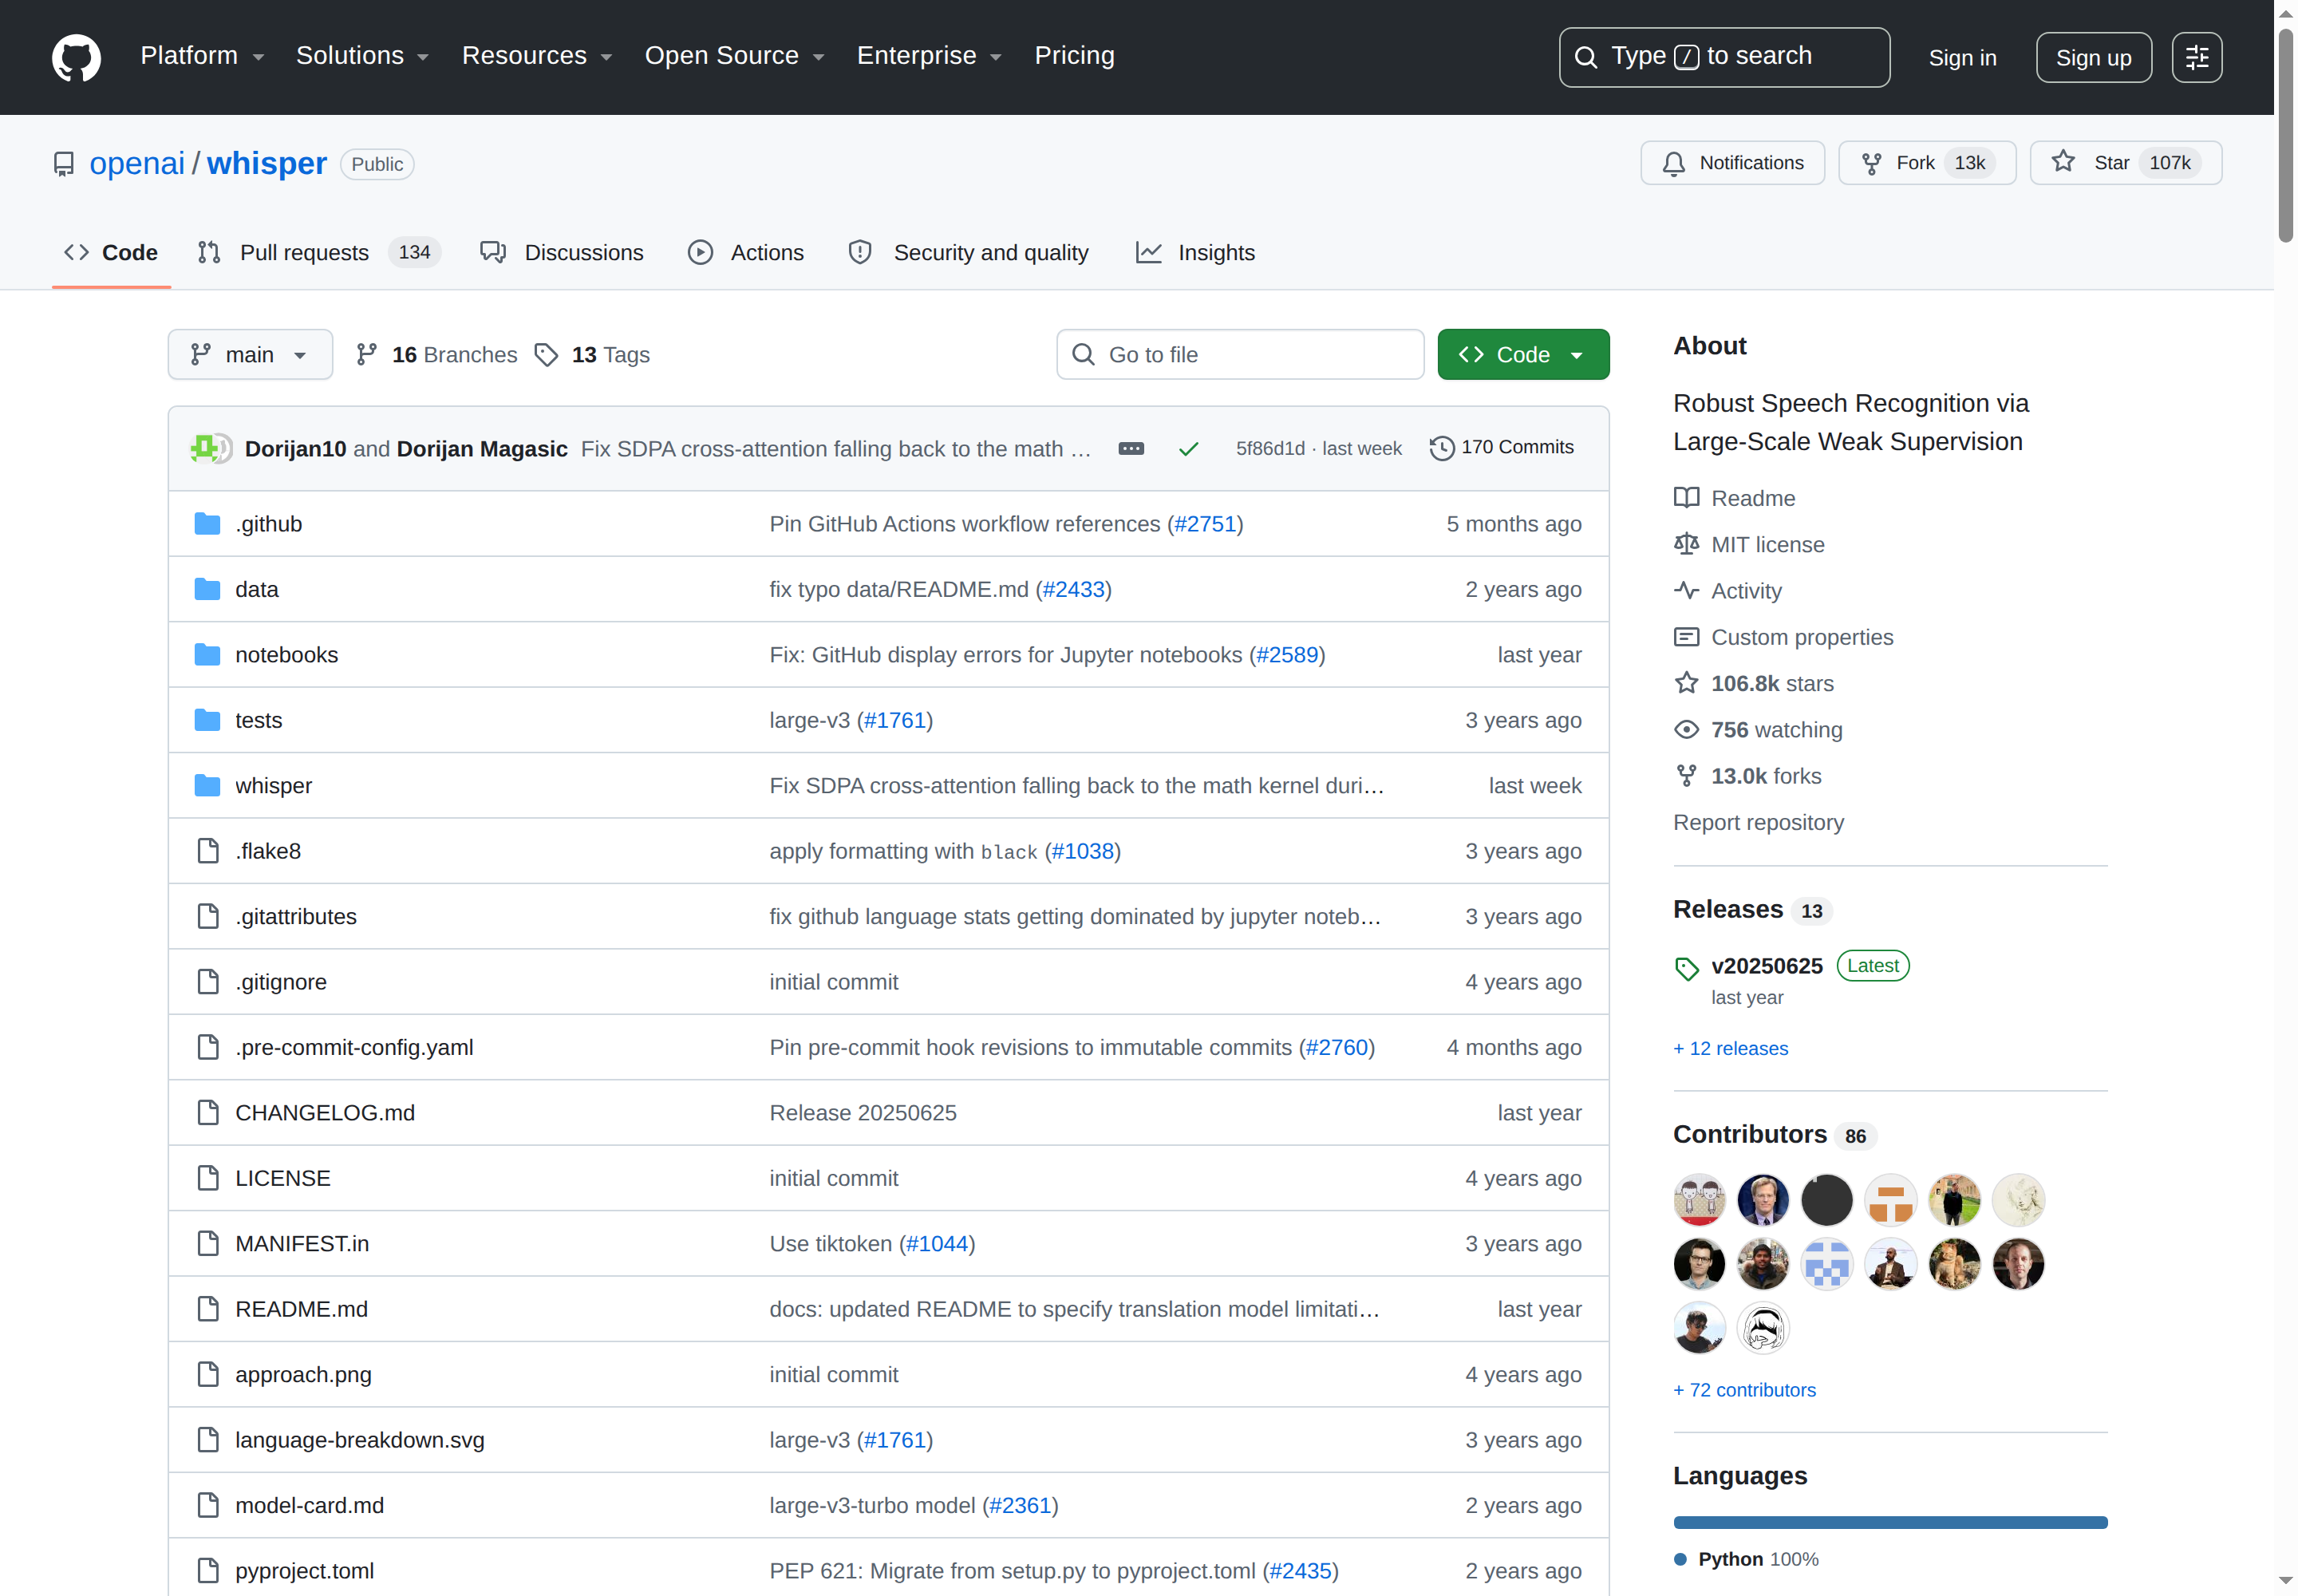The width and height of the screenshot is (2298, 1596).
Task: Expand the Open Source menu
Action: [734, 56]
